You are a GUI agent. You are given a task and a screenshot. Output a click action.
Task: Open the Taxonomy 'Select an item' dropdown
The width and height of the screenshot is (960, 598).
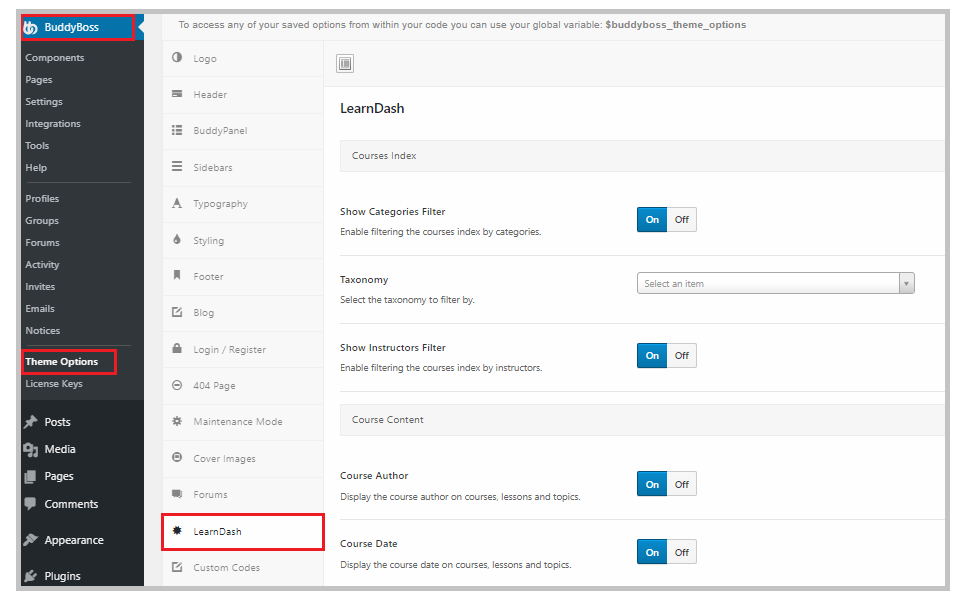(x=768, y=284)
